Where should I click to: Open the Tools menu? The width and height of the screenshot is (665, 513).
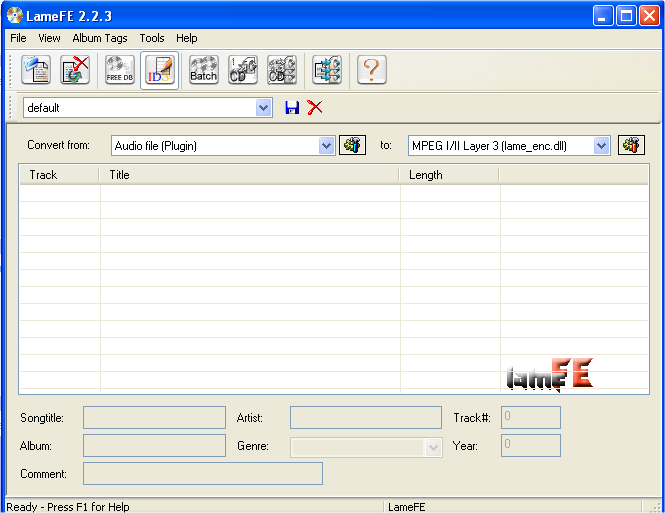coord(152,38)
